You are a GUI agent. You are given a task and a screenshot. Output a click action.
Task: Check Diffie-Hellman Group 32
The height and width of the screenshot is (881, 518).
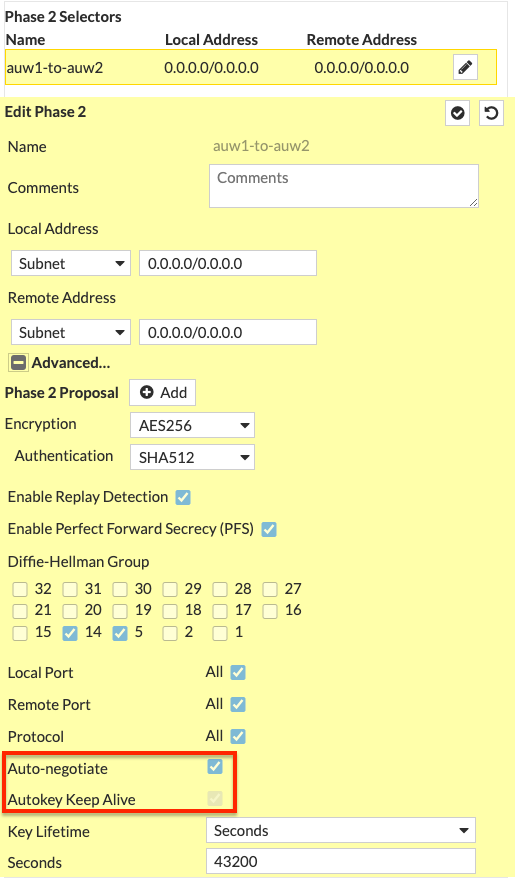coord(20,589)
